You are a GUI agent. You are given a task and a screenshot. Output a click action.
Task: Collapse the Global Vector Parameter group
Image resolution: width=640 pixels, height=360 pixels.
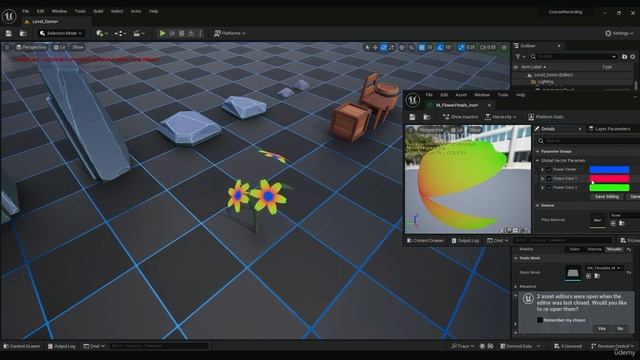coord(538,160)
